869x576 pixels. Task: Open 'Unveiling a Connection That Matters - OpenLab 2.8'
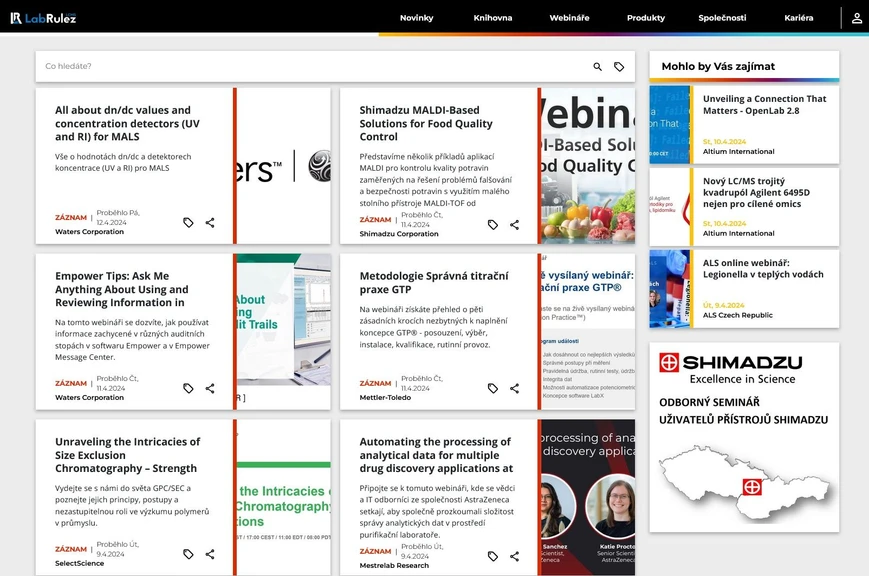coord(764,104)
